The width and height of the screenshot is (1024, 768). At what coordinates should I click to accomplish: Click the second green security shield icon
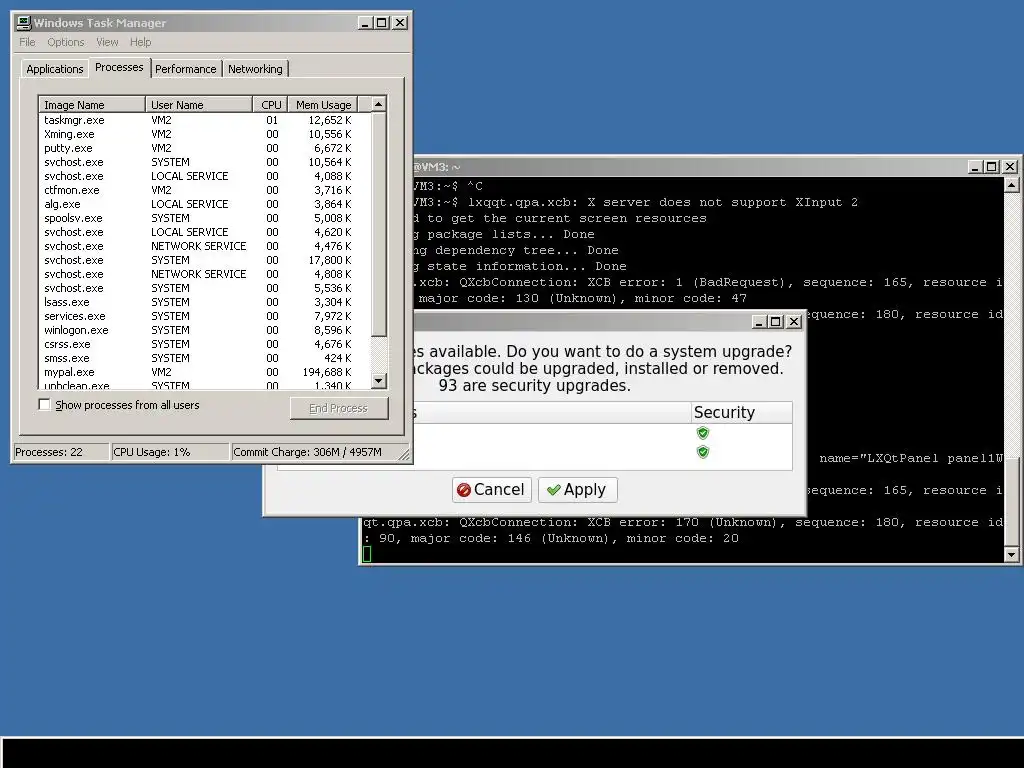(703, 452)
